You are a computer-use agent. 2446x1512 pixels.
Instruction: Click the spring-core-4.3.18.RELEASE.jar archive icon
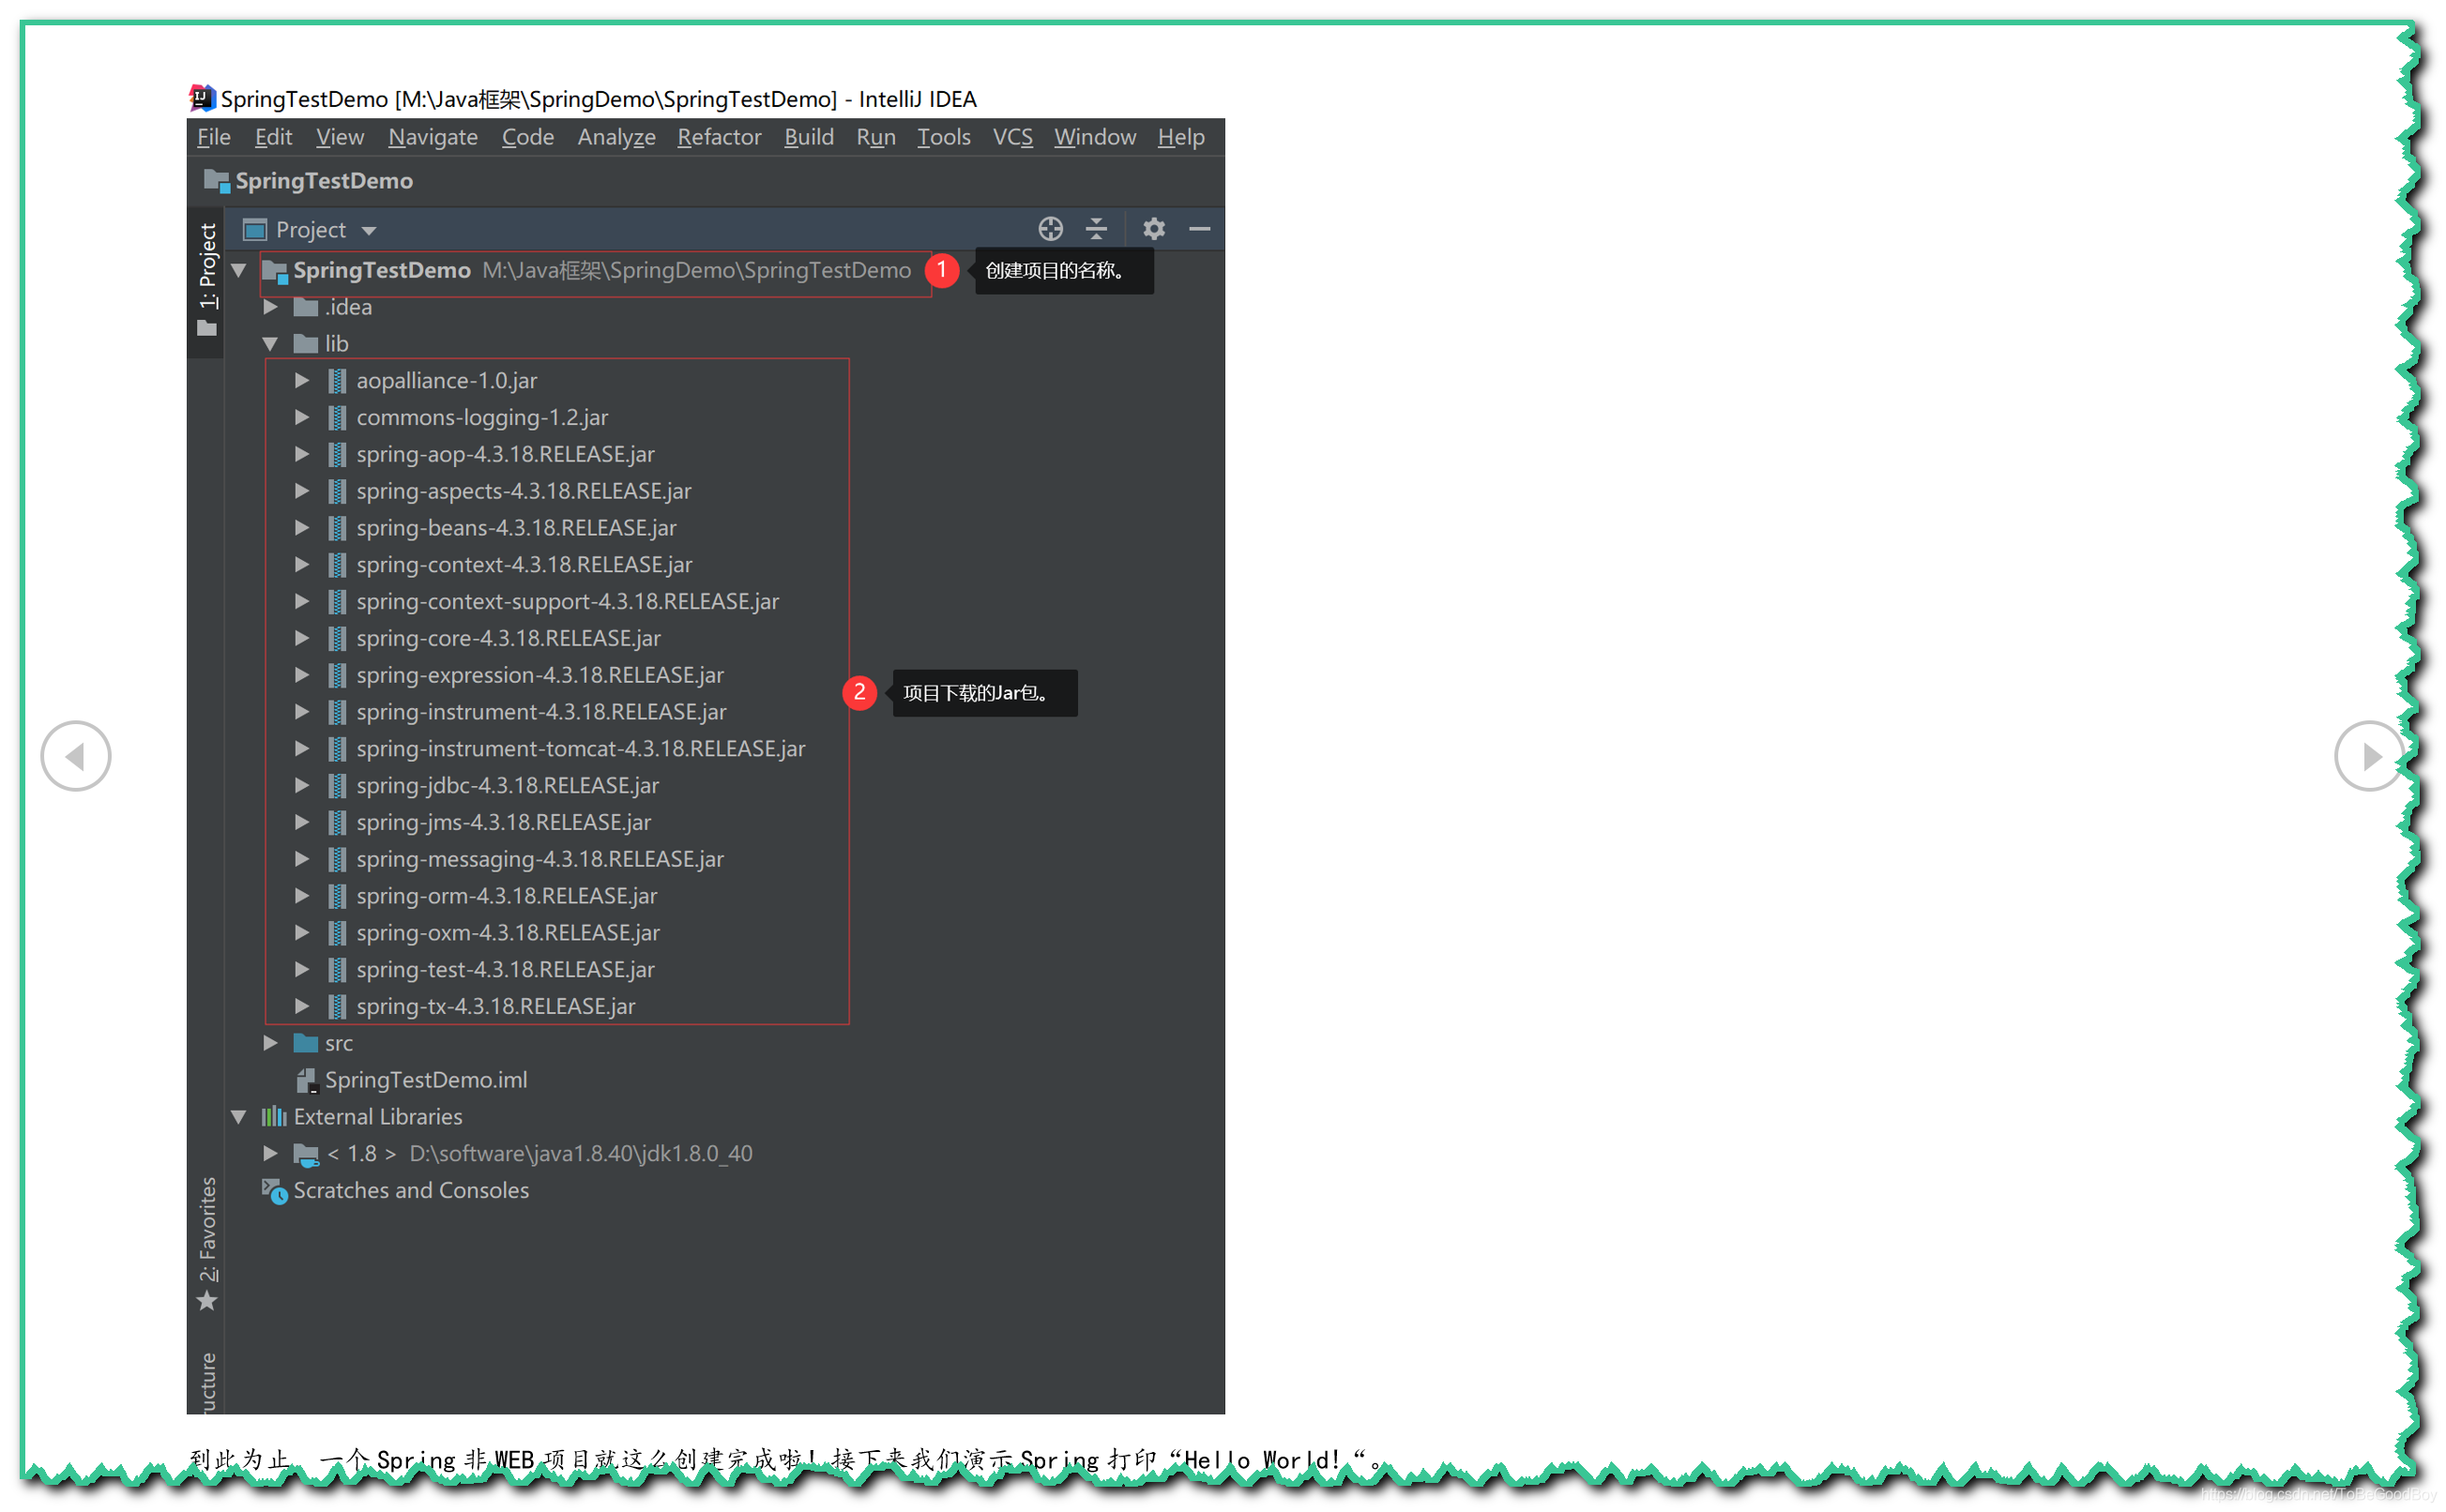337,638
